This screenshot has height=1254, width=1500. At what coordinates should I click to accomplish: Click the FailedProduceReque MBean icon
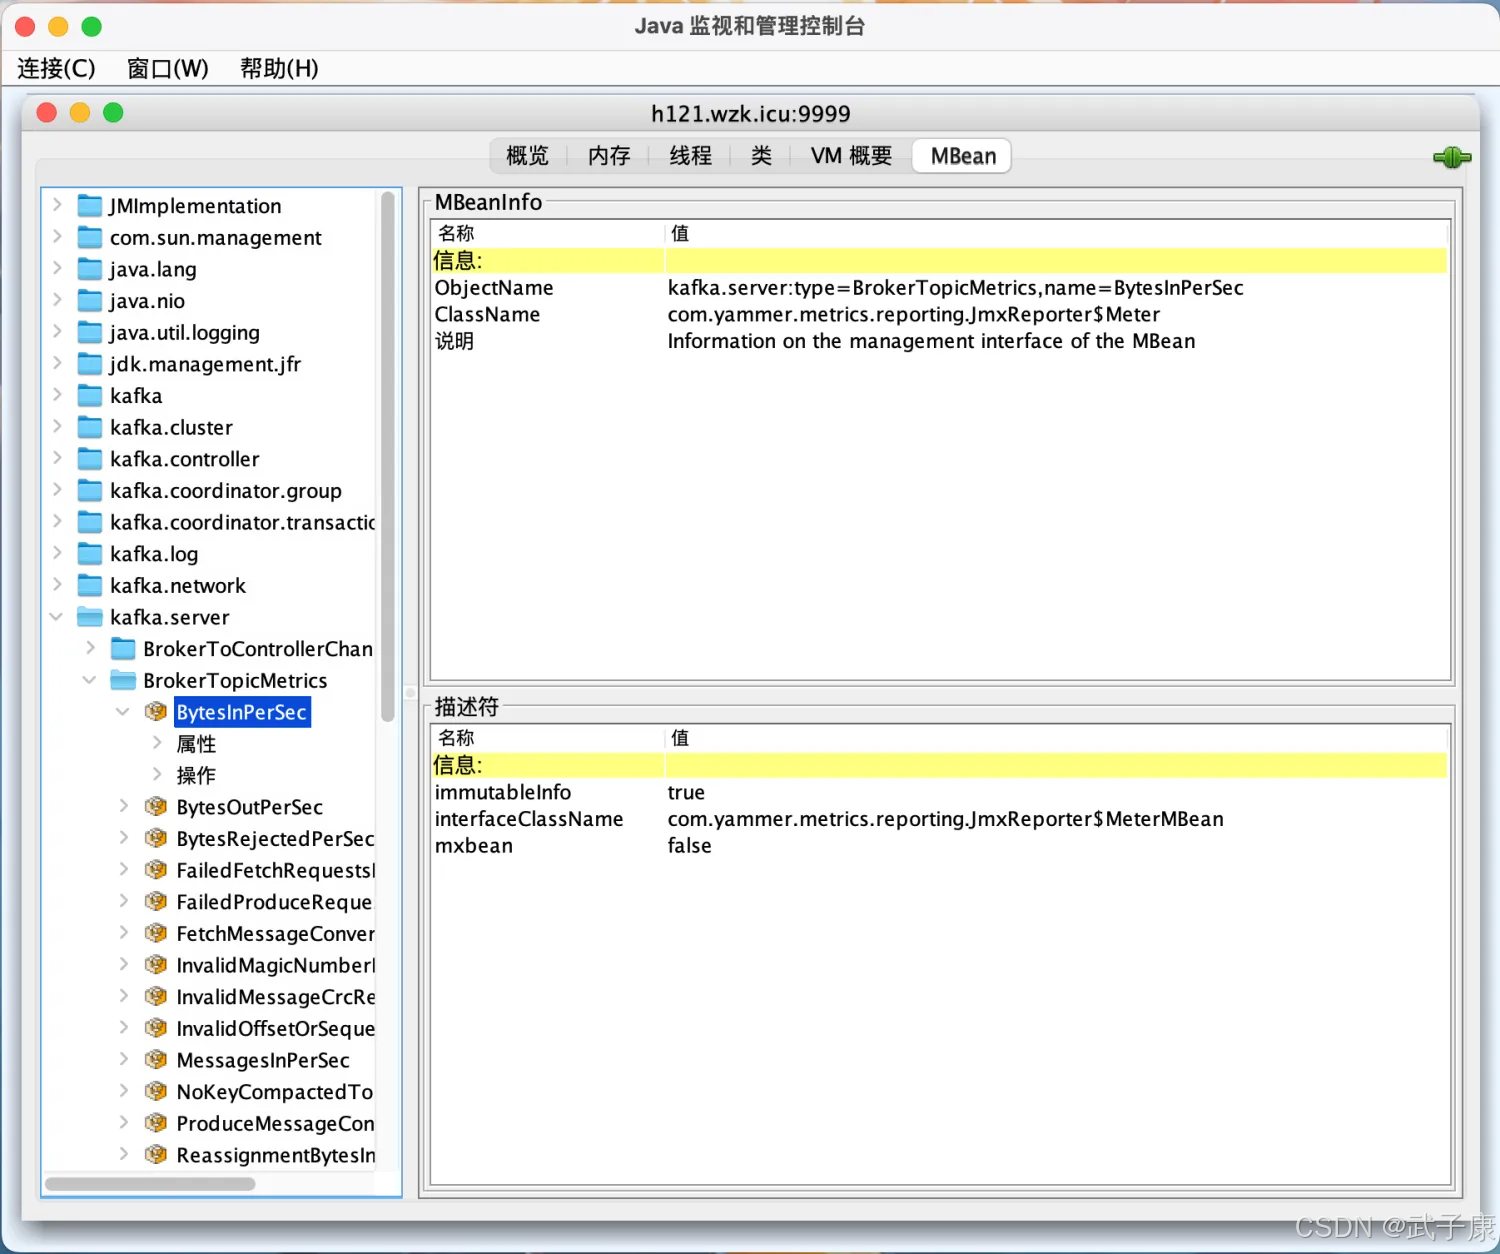tap(156, 902)
